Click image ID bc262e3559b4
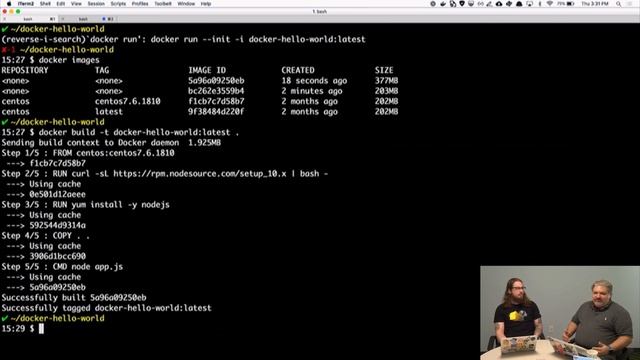The height and width of the screenshot is (360, 640). [x=216, y=91]
